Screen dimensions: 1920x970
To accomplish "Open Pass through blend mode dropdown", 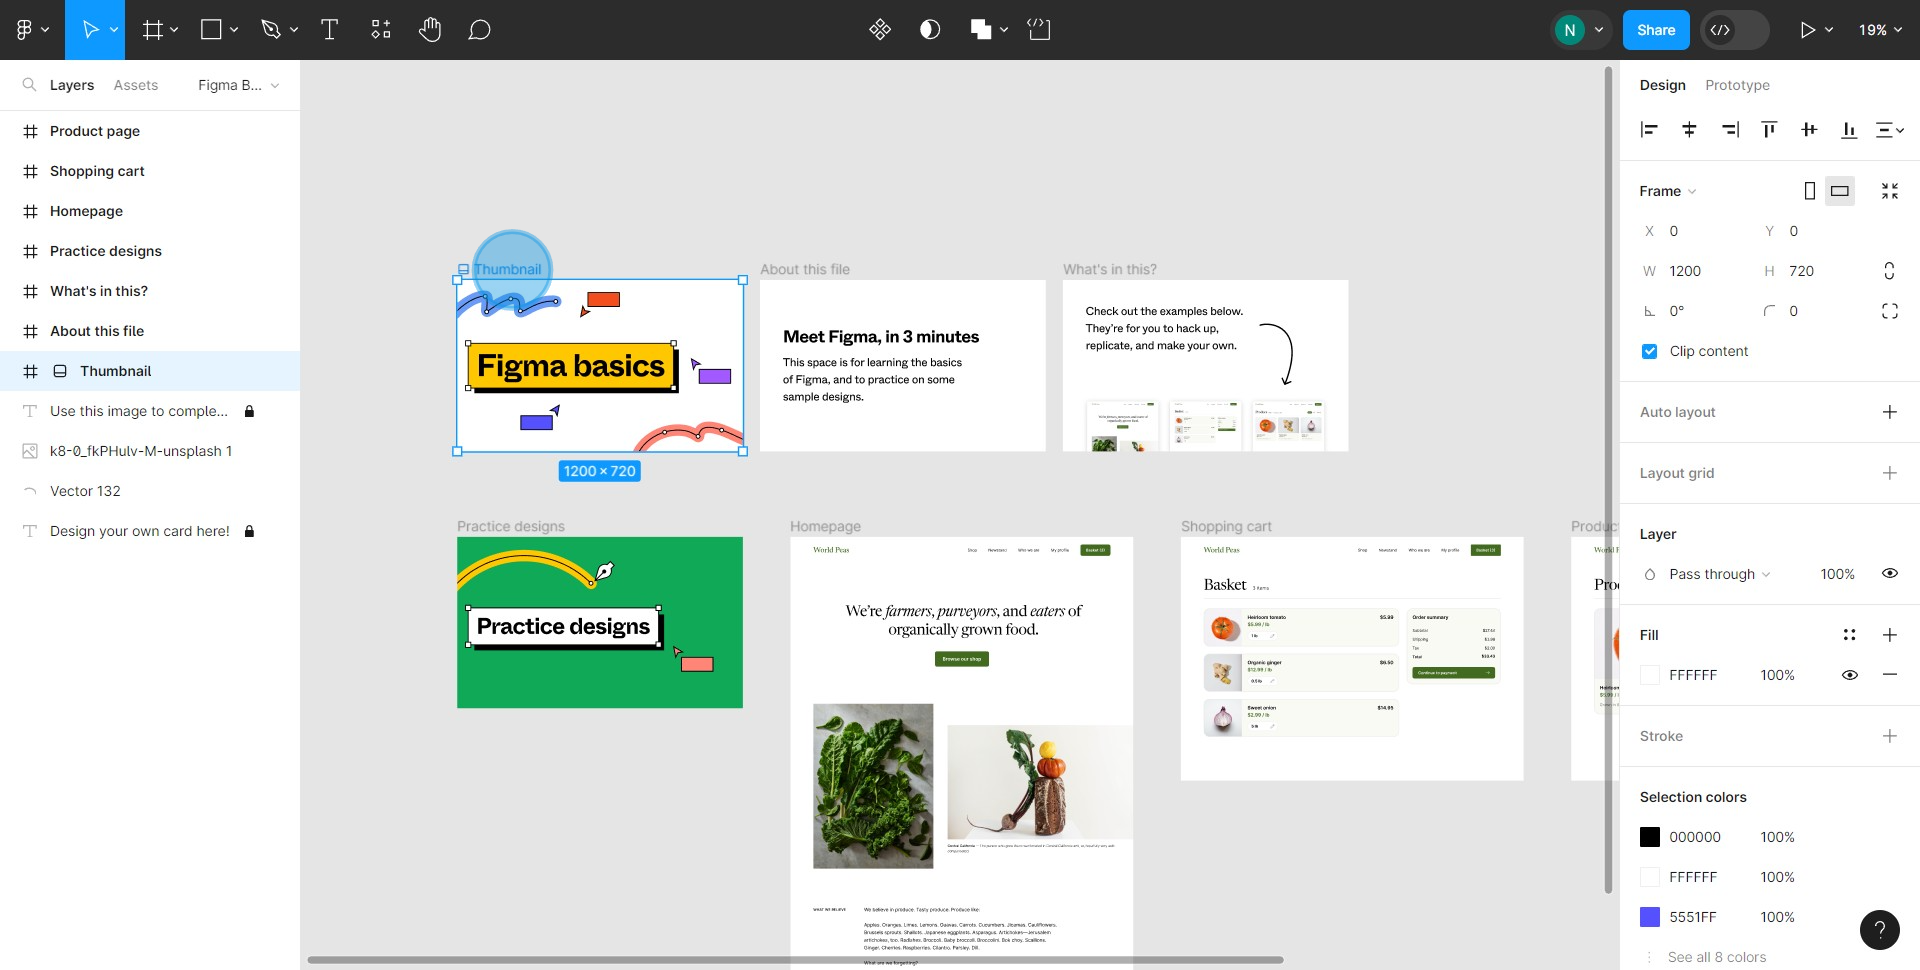I will point(1719,574).
